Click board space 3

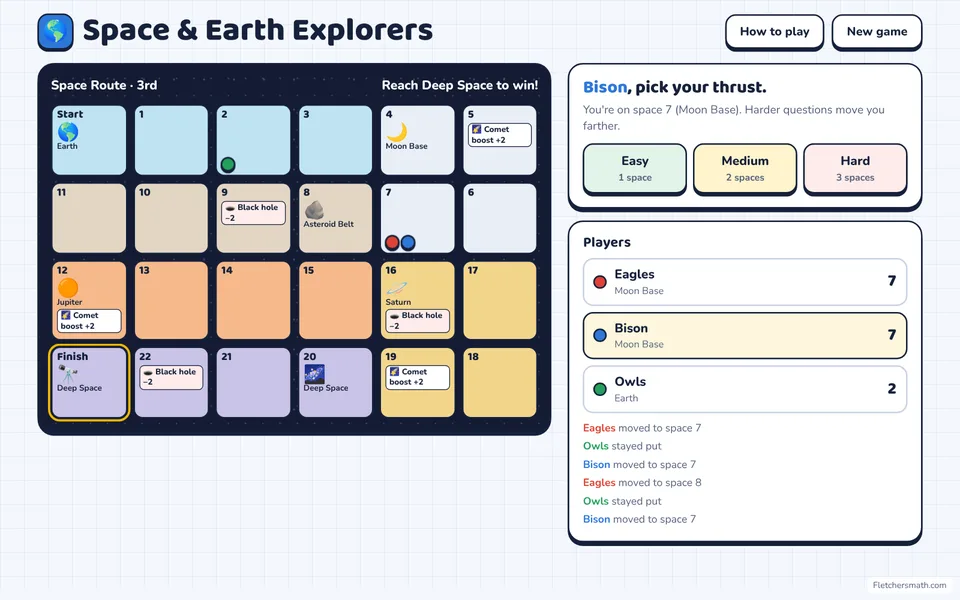tap(336, 140)
